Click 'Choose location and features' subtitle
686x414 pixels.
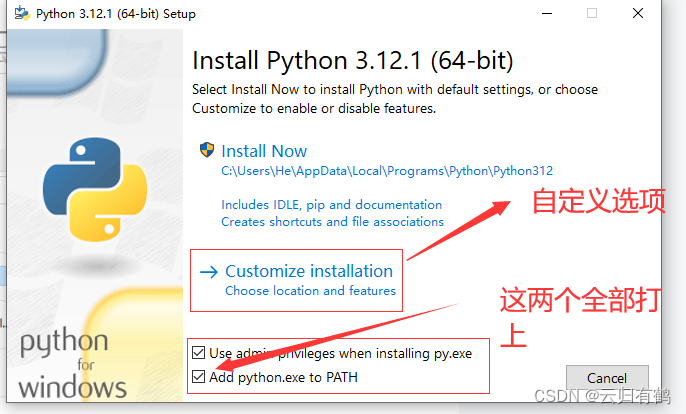(x=310, y=291)
